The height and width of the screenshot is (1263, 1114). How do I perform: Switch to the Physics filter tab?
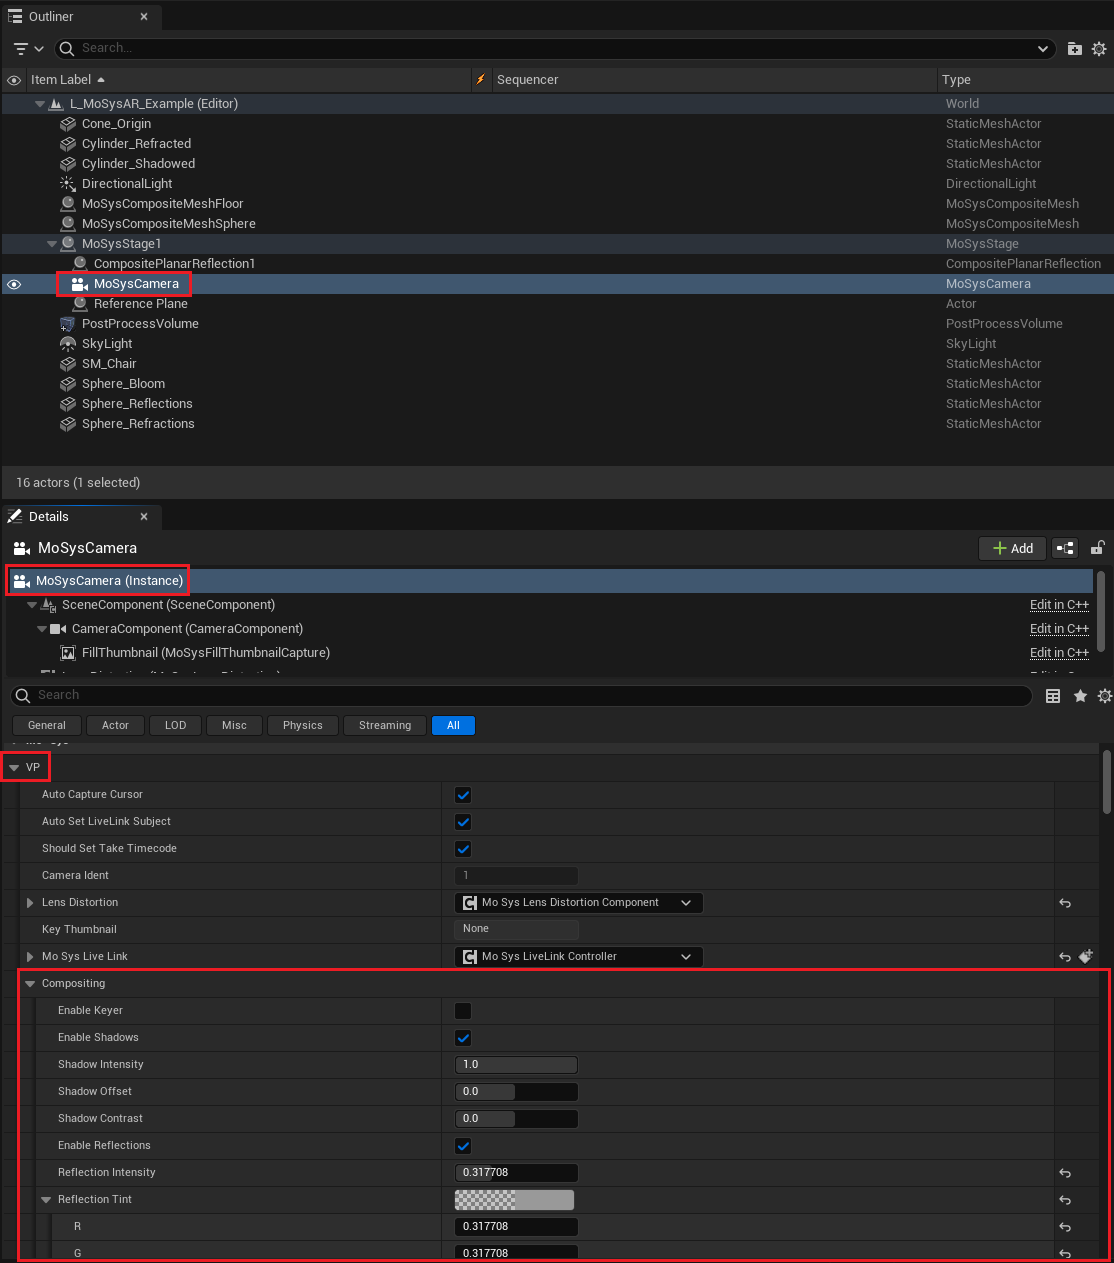[302, 725]
